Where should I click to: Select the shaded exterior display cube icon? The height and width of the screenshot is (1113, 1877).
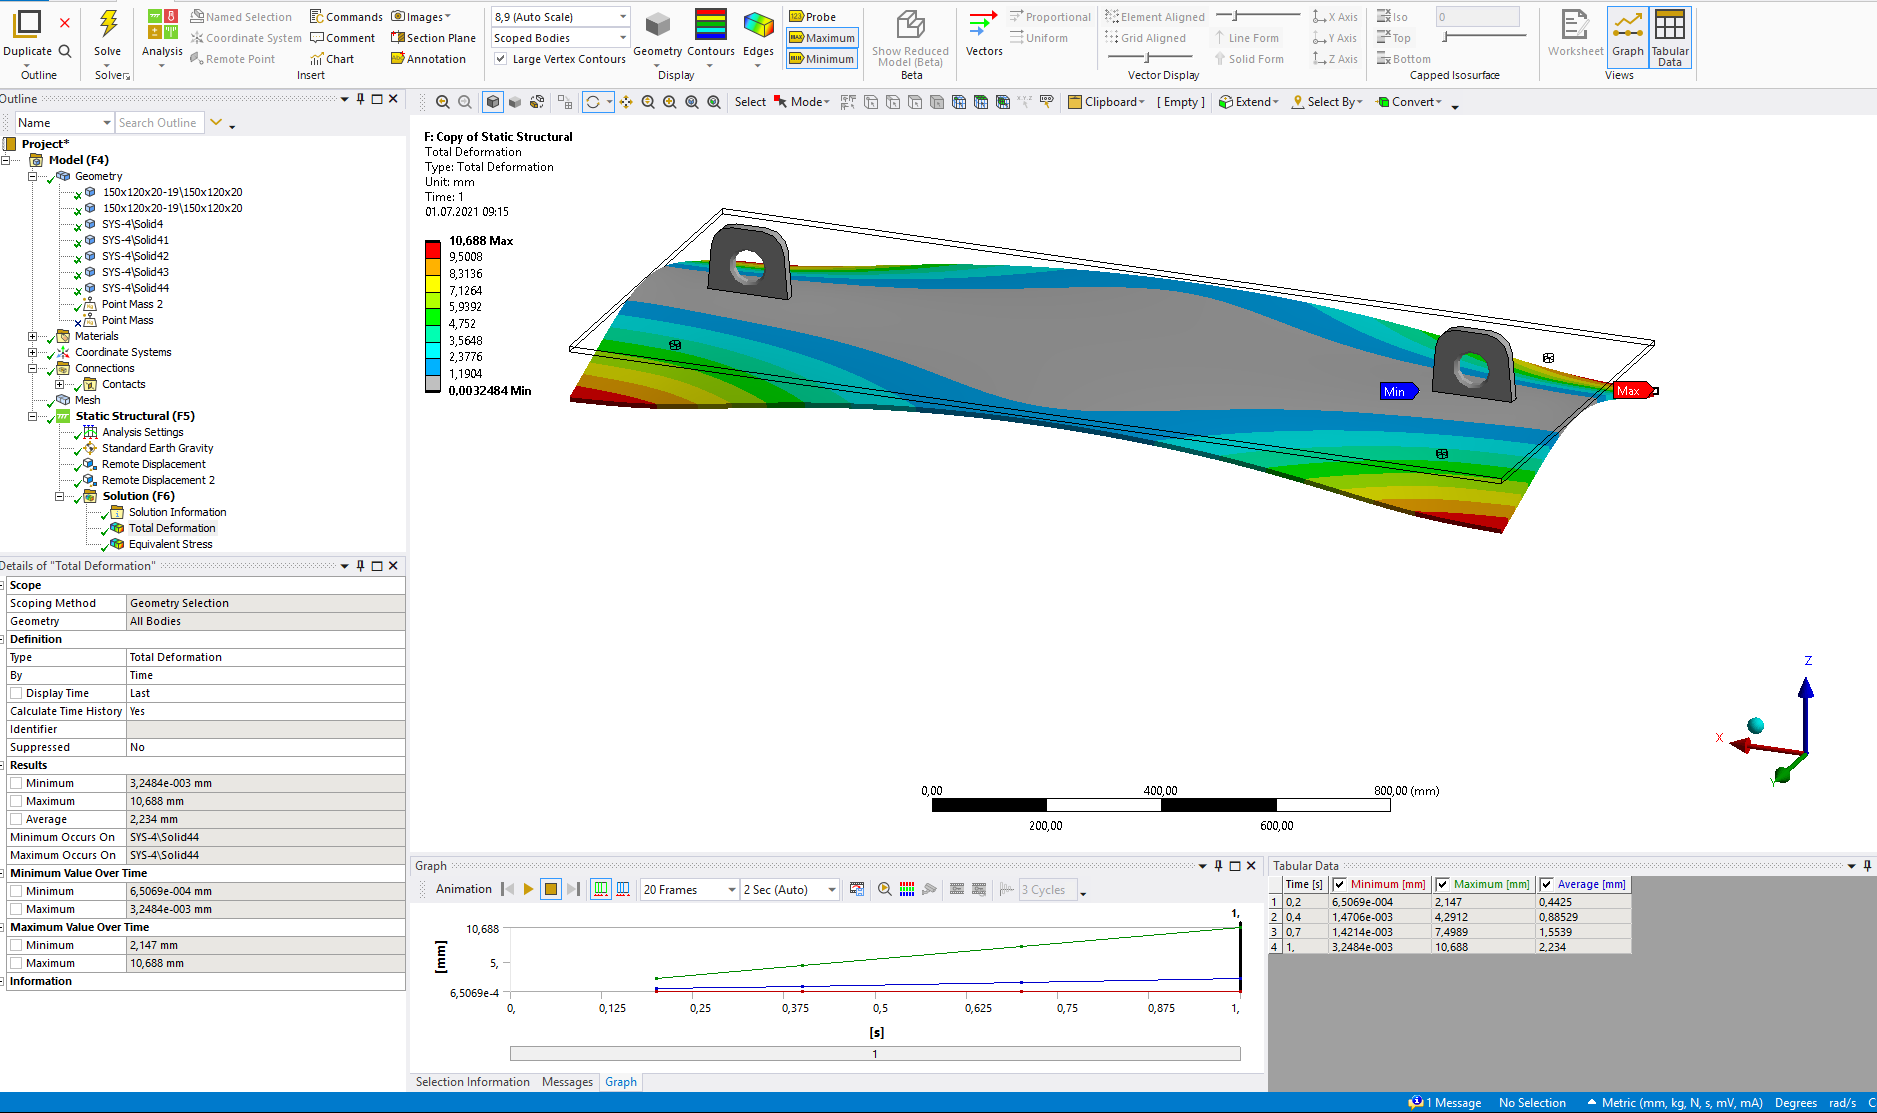pos(493,102)
